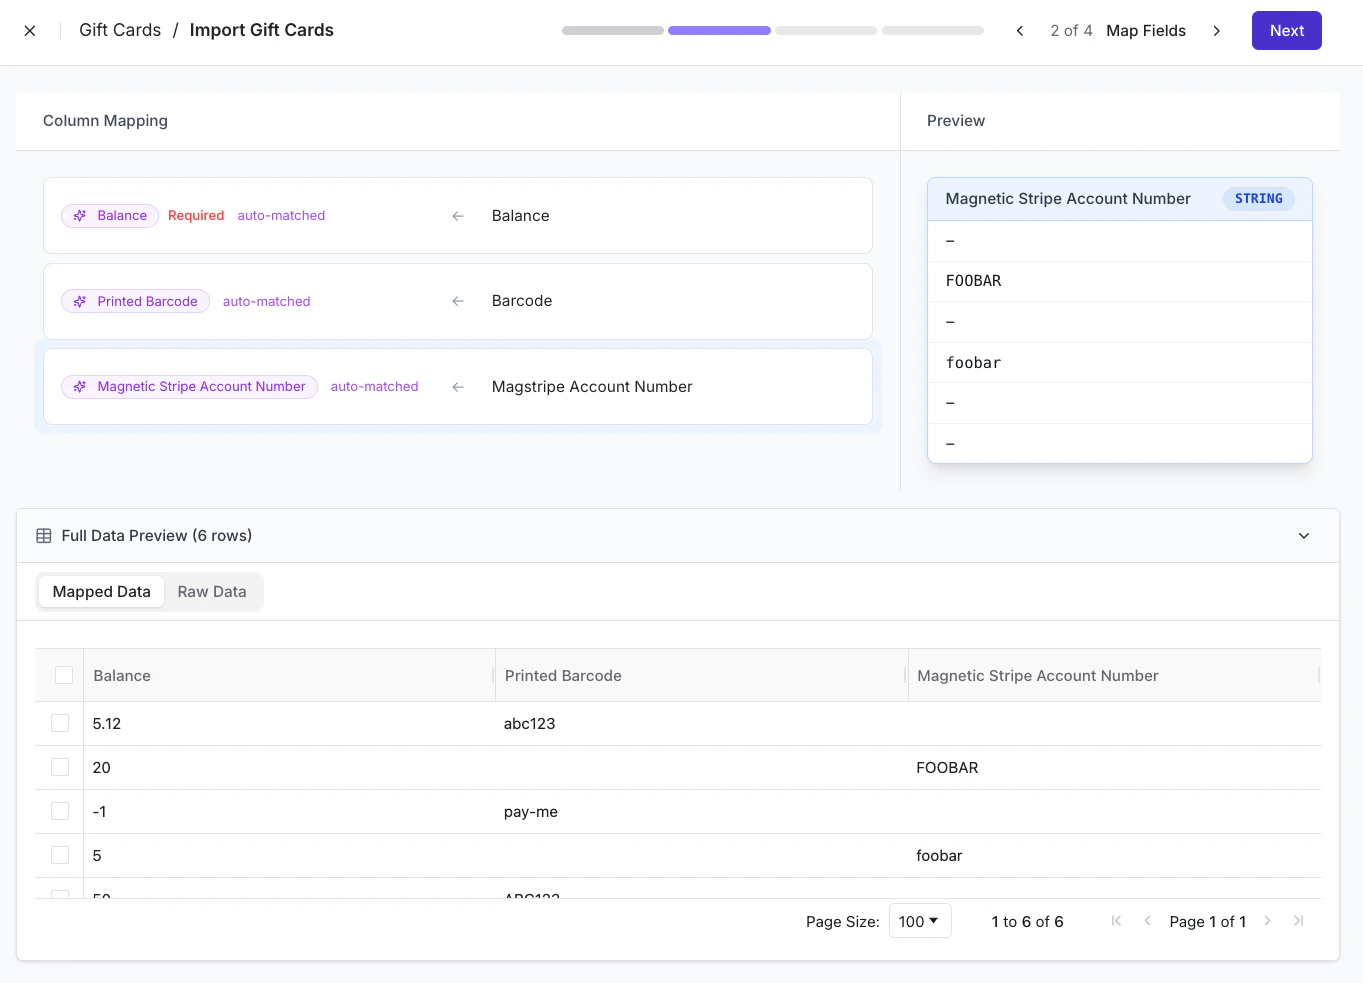This screenshot has width=1363, height=983.
Task: Click the table icon beside Full Data Preview
Action: pos(44,536)
